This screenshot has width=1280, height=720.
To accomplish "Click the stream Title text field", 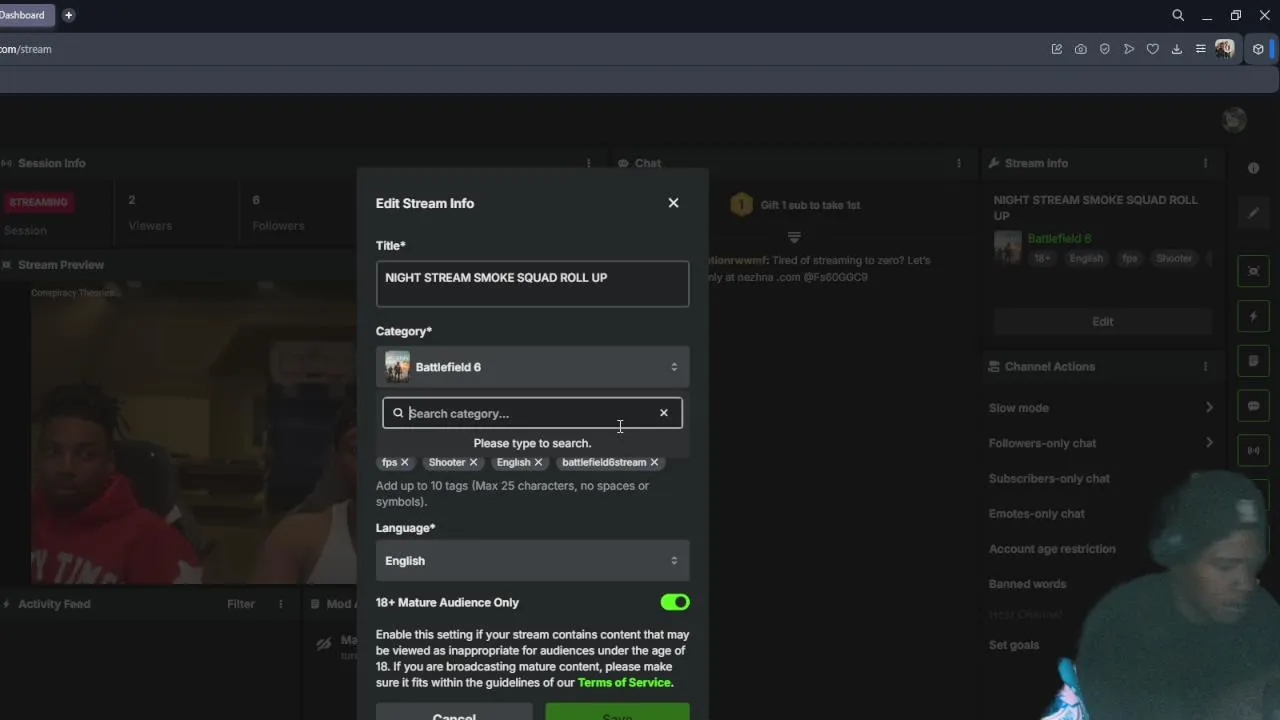I will click(x=532, y=284).
